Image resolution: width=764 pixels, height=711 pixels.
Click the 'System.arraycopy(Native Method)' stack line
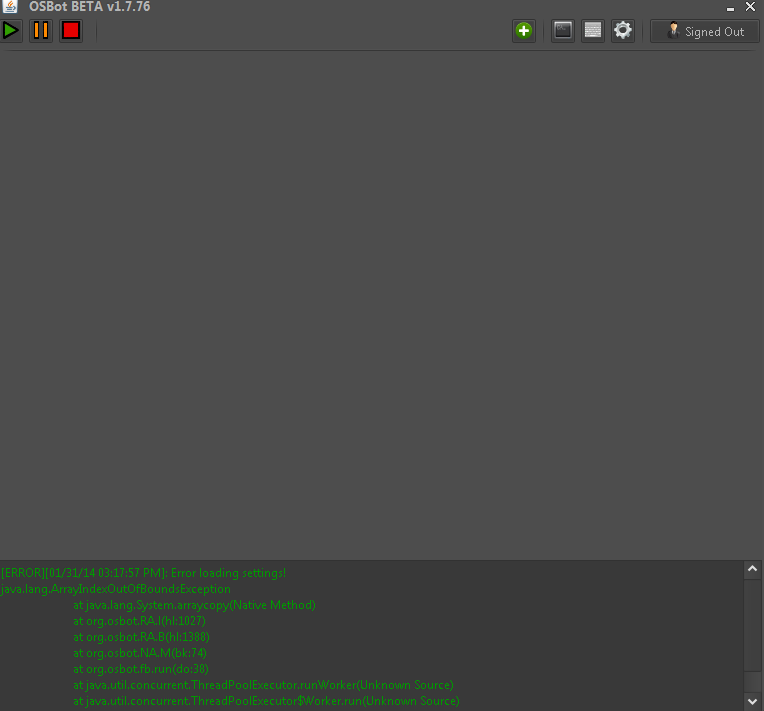tap(194, 605)
